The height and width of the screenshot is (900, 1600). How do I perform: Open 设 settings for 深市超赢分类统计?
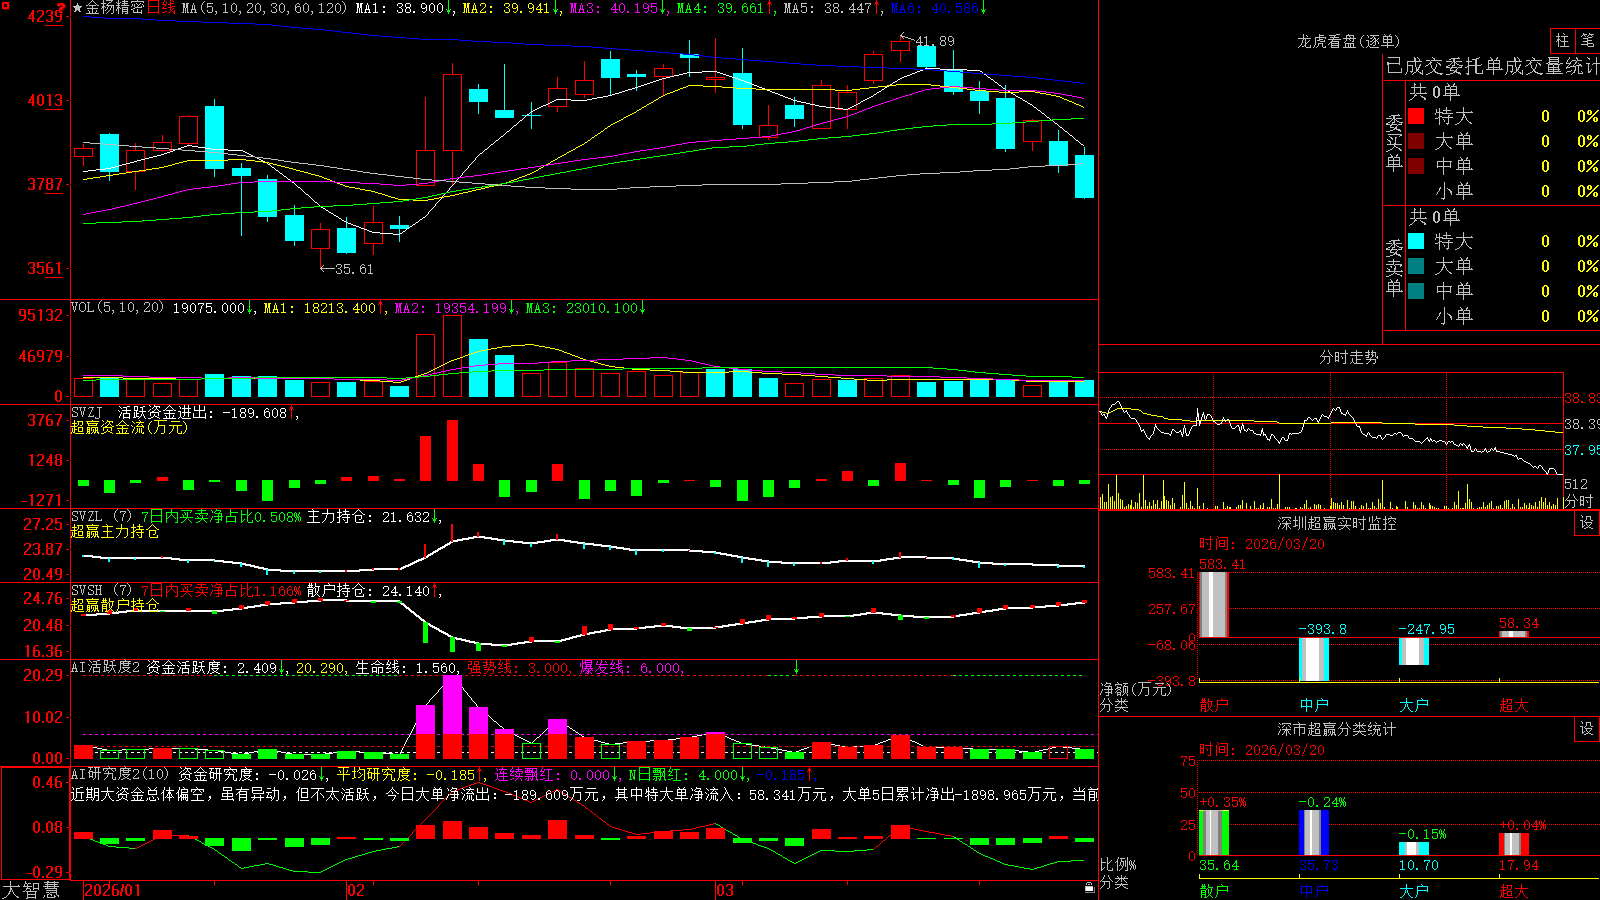point(1587,729)
